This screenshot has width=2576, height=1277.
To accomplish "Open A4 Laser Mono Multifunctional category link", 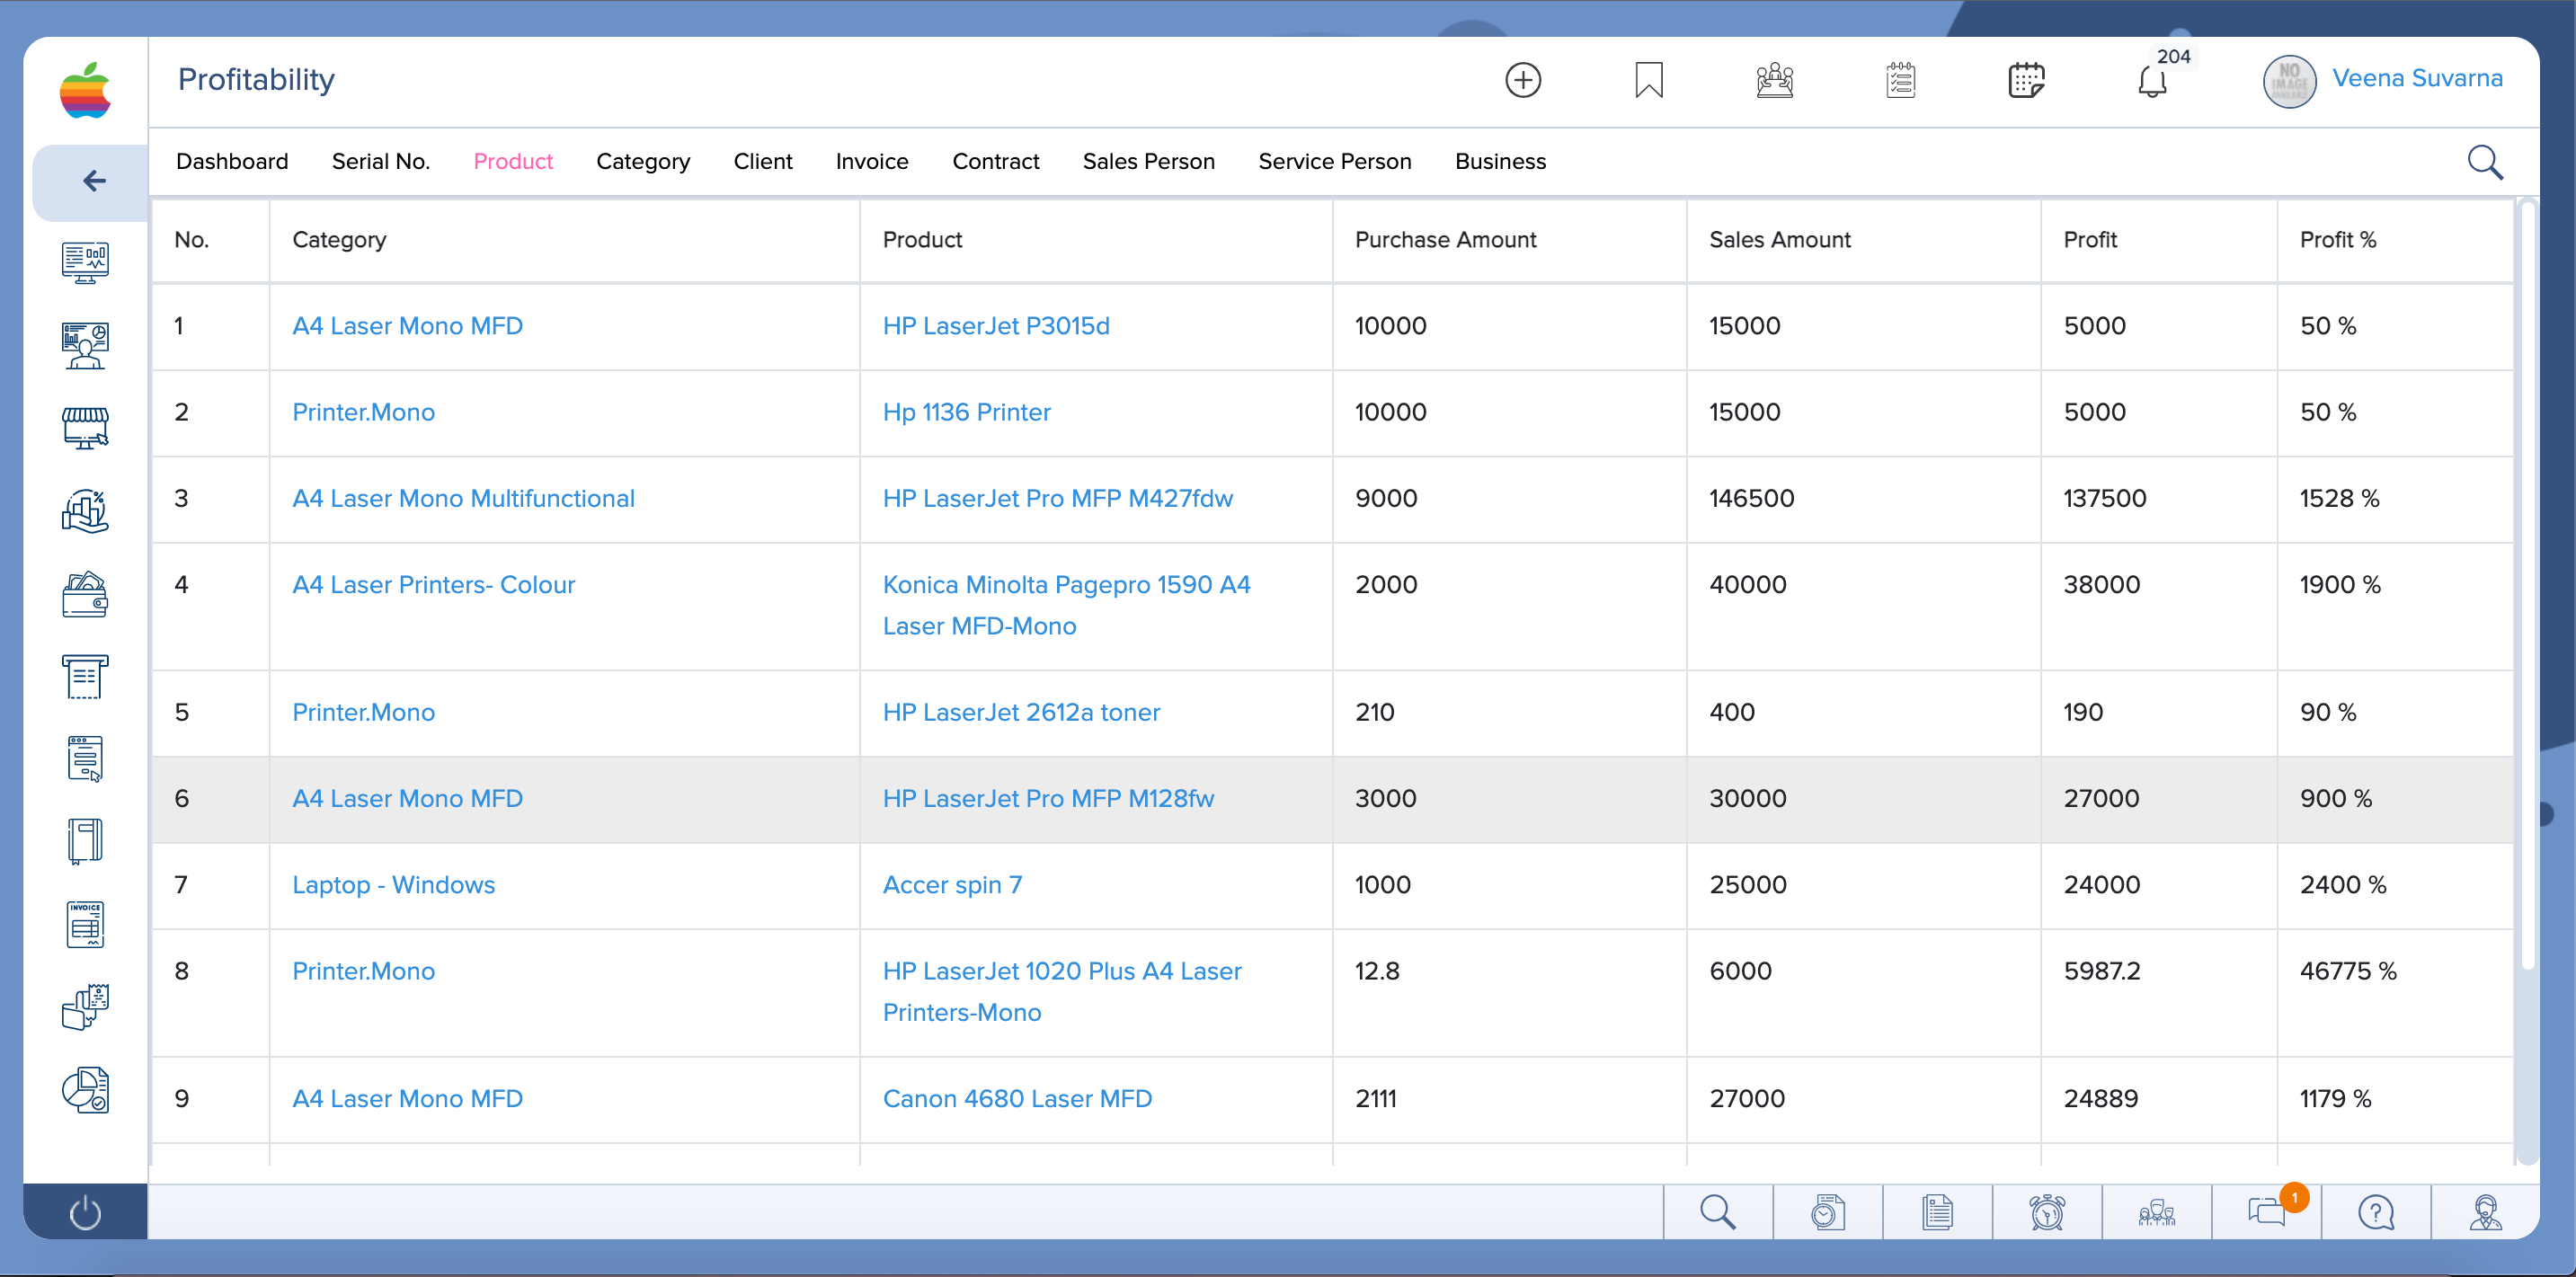I will pyautogui.click(x=463, y=498).
